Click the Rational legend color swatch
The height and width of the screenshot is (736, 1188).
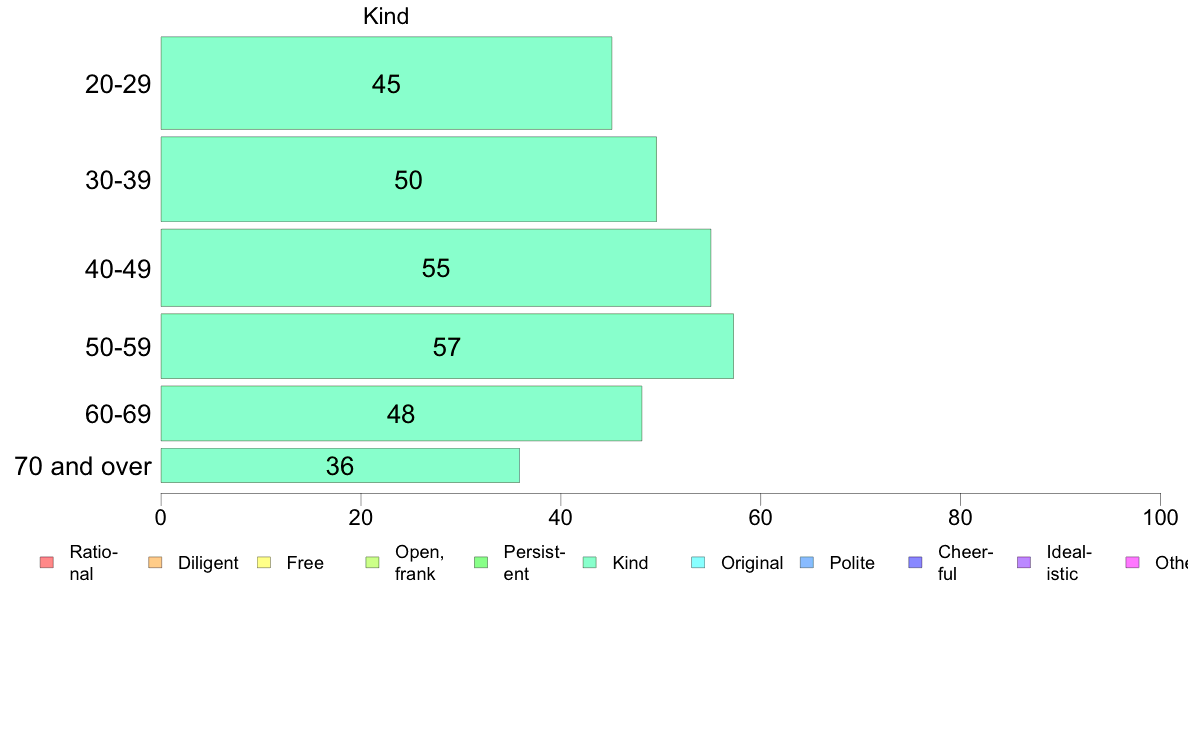click(x=47, y=562)
